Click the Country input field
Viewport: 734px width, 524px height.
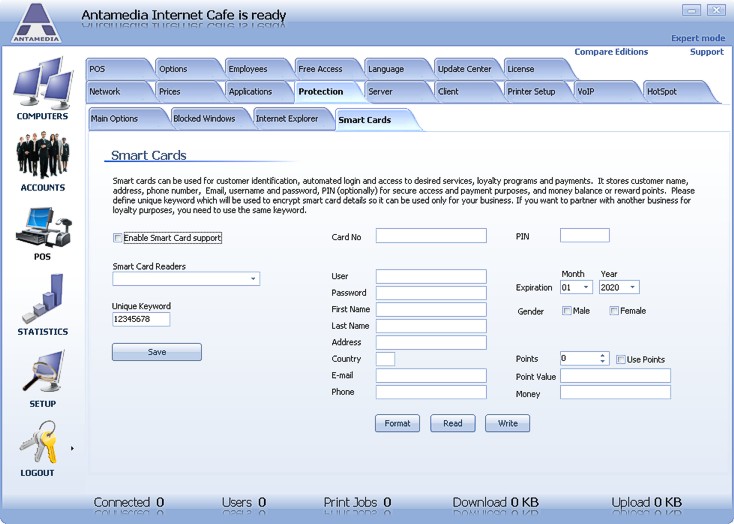pos(385,359)
